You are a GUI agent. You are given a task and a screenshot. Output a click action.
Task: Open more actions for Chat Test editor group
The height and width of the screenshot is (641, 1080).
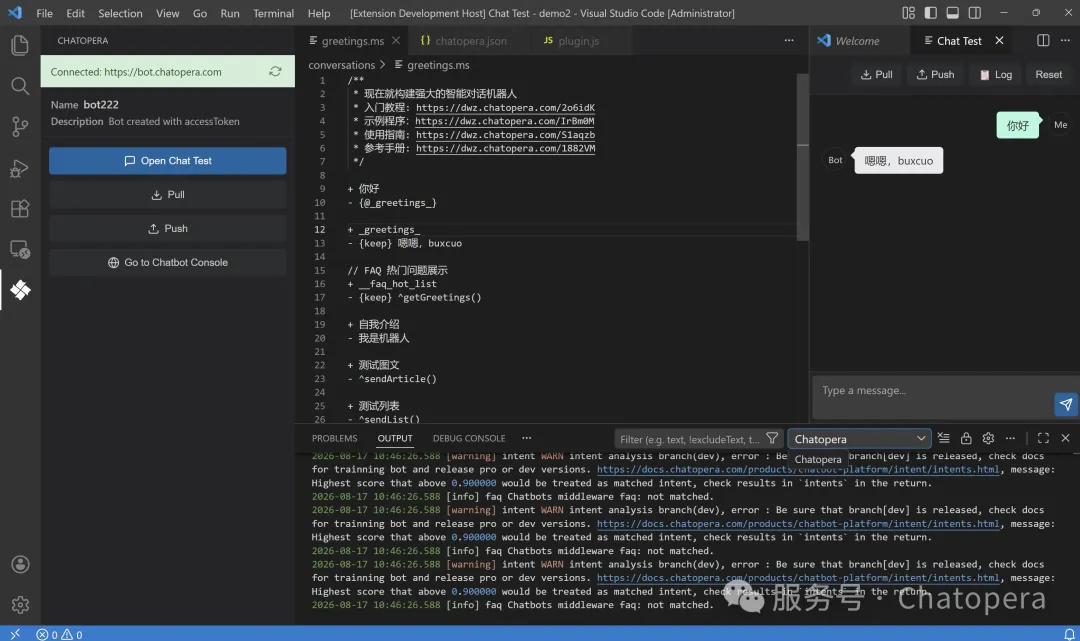point(1065,41)
